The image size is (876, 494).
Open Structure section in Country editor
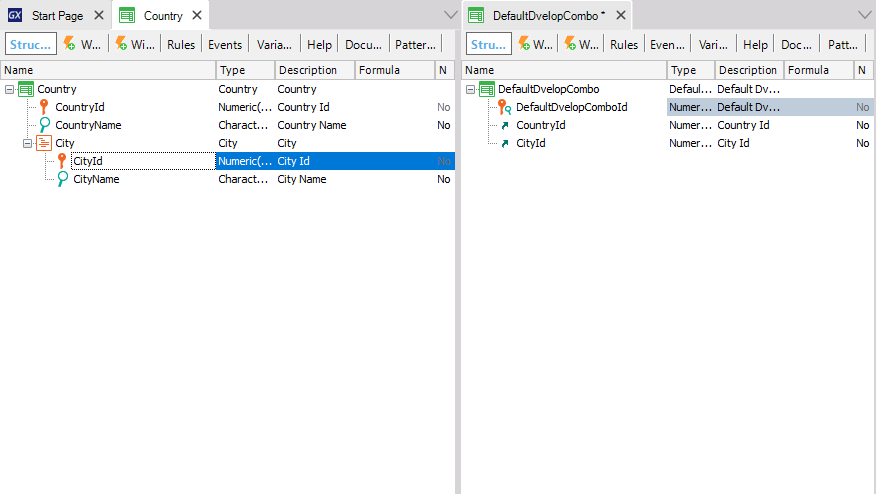(x=31, y=44)
